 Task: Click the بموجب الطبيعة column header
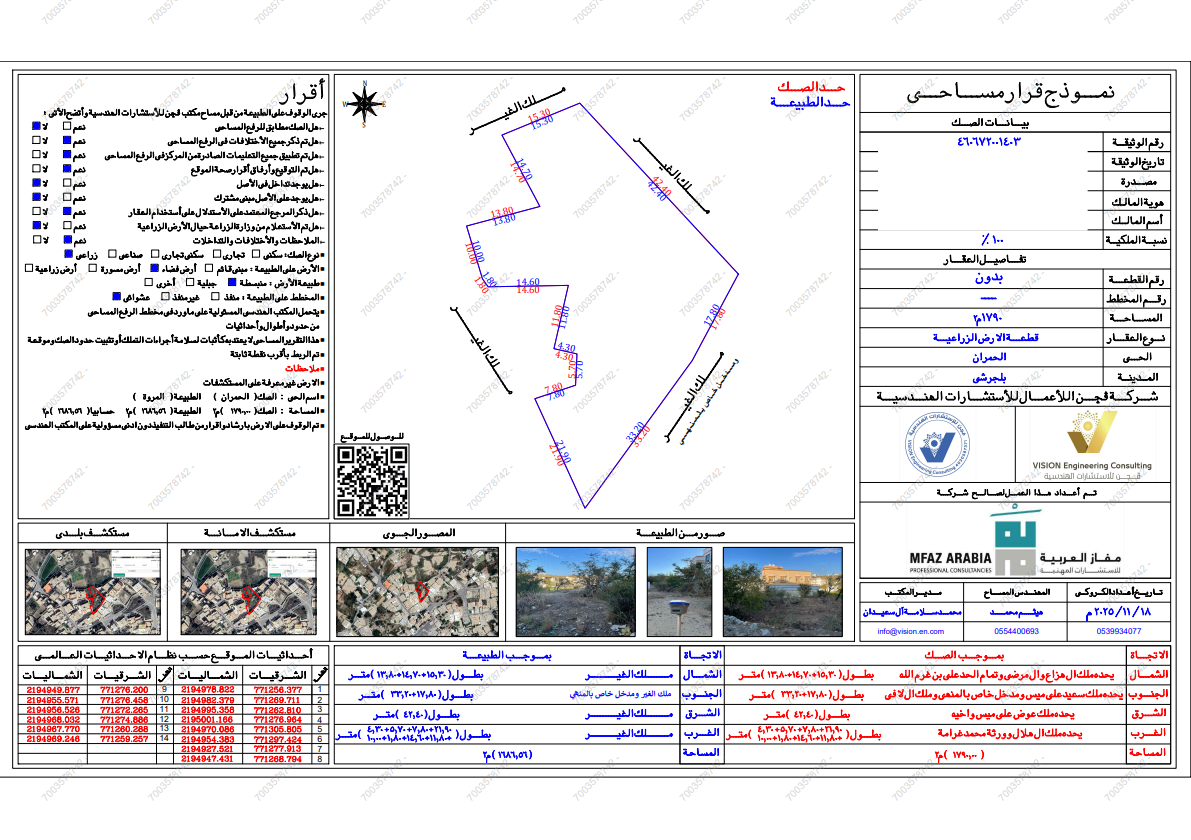coord(507,655)
